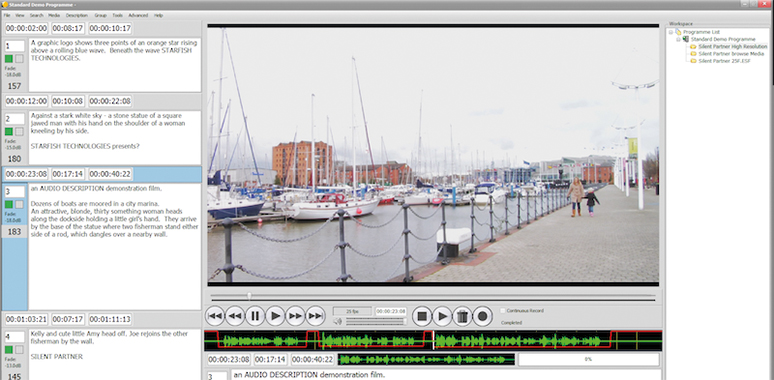774x380 pixels.
Task: Open the Description menu
Action: click(x=77, y=16)
